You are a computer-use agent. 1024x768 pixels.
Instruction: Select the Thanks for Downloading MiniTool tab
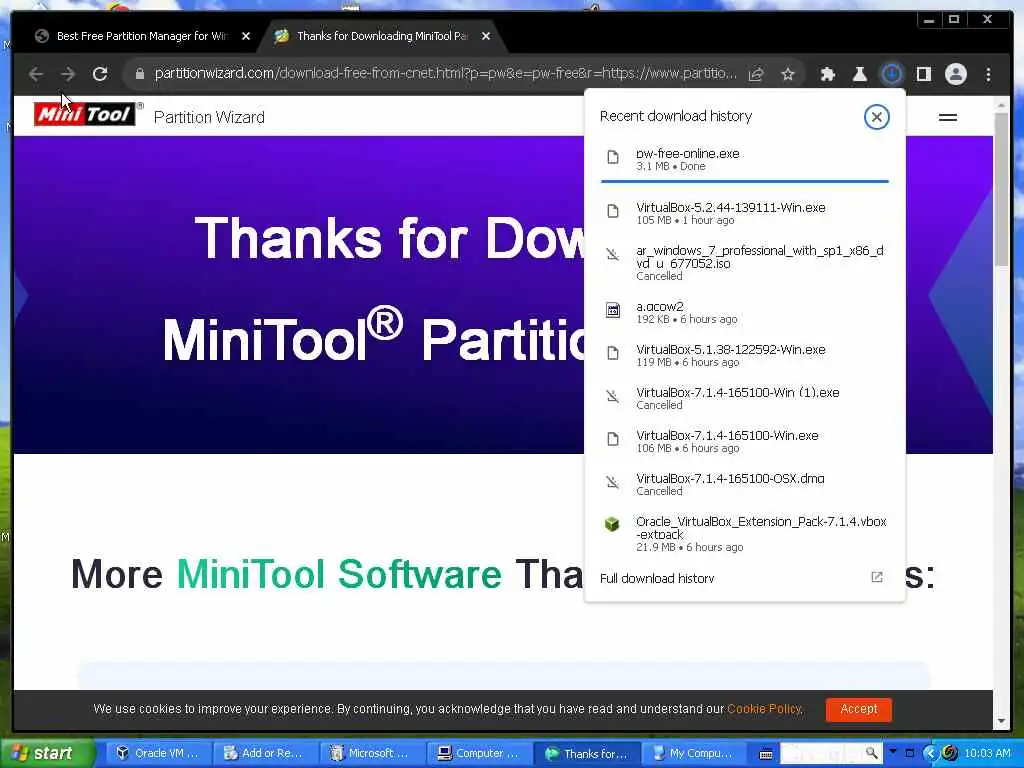382,36
